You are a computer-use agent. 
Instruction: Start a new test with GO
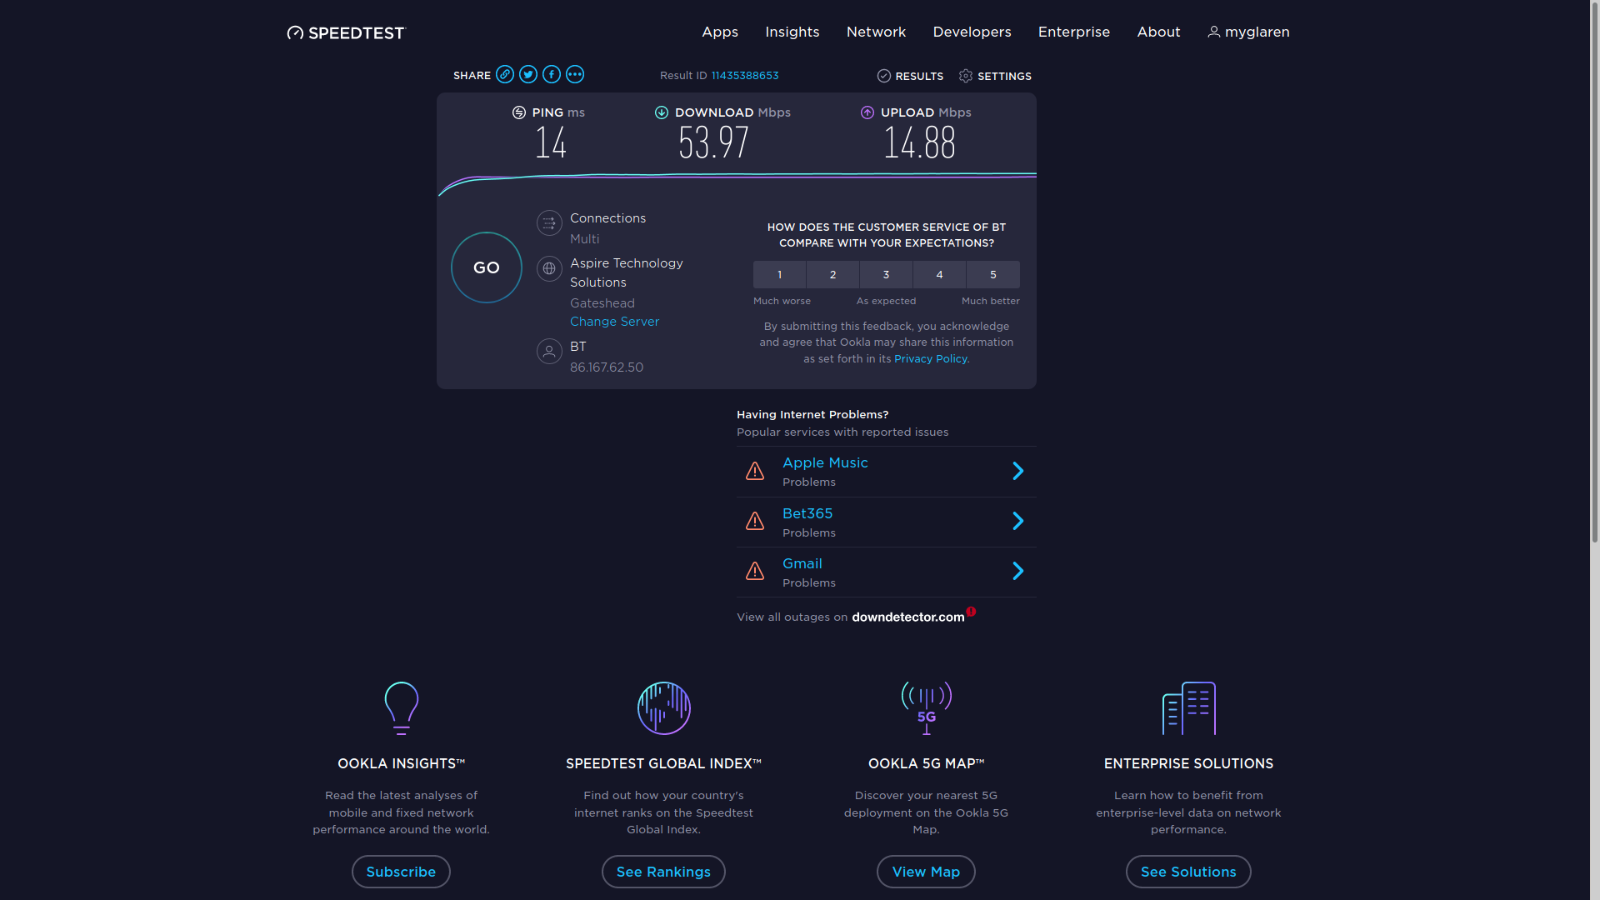click(487, 268)
